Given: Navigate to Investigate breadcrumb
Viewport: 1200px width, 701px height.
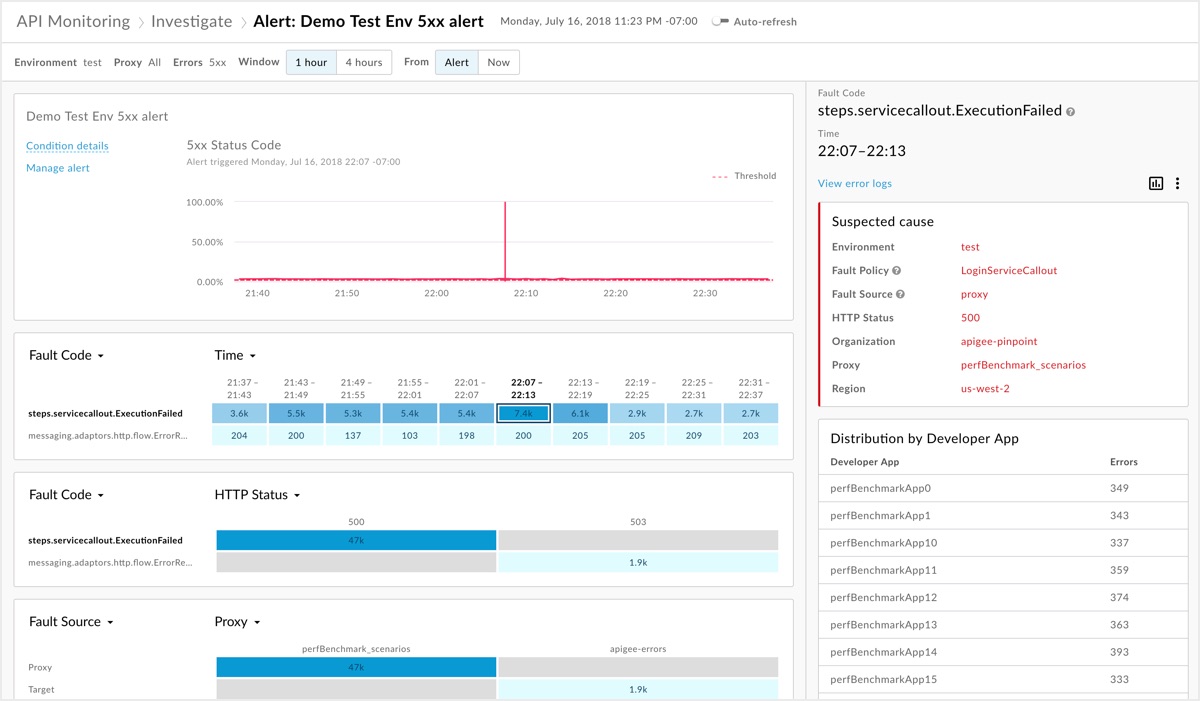Looking at the screenshot, I should pos(191,21).
